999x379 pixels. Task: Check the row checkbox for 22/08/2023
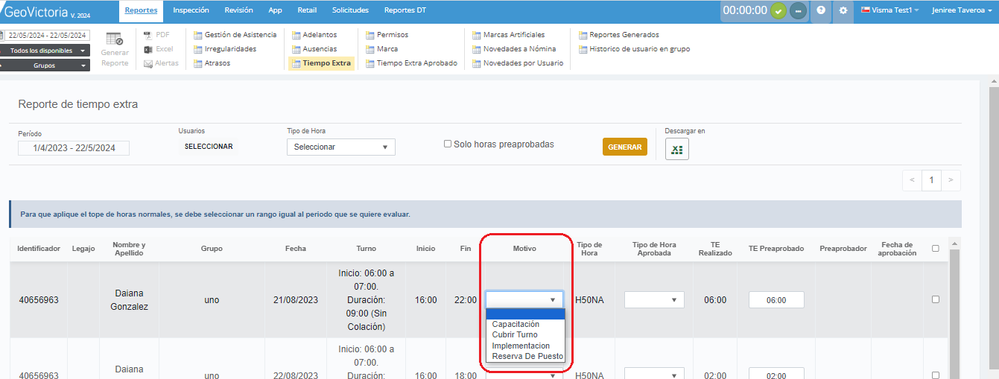pyautogui.click(x=935, y=375)
